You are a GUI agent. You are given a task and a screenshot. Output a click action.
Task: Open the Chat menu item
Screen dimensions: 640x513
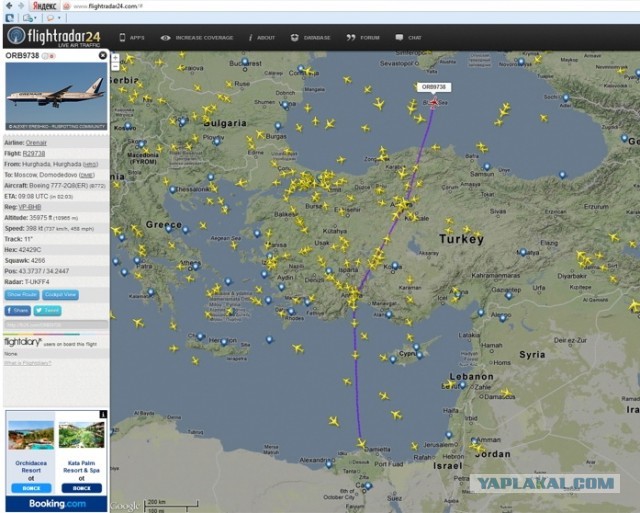415,38
